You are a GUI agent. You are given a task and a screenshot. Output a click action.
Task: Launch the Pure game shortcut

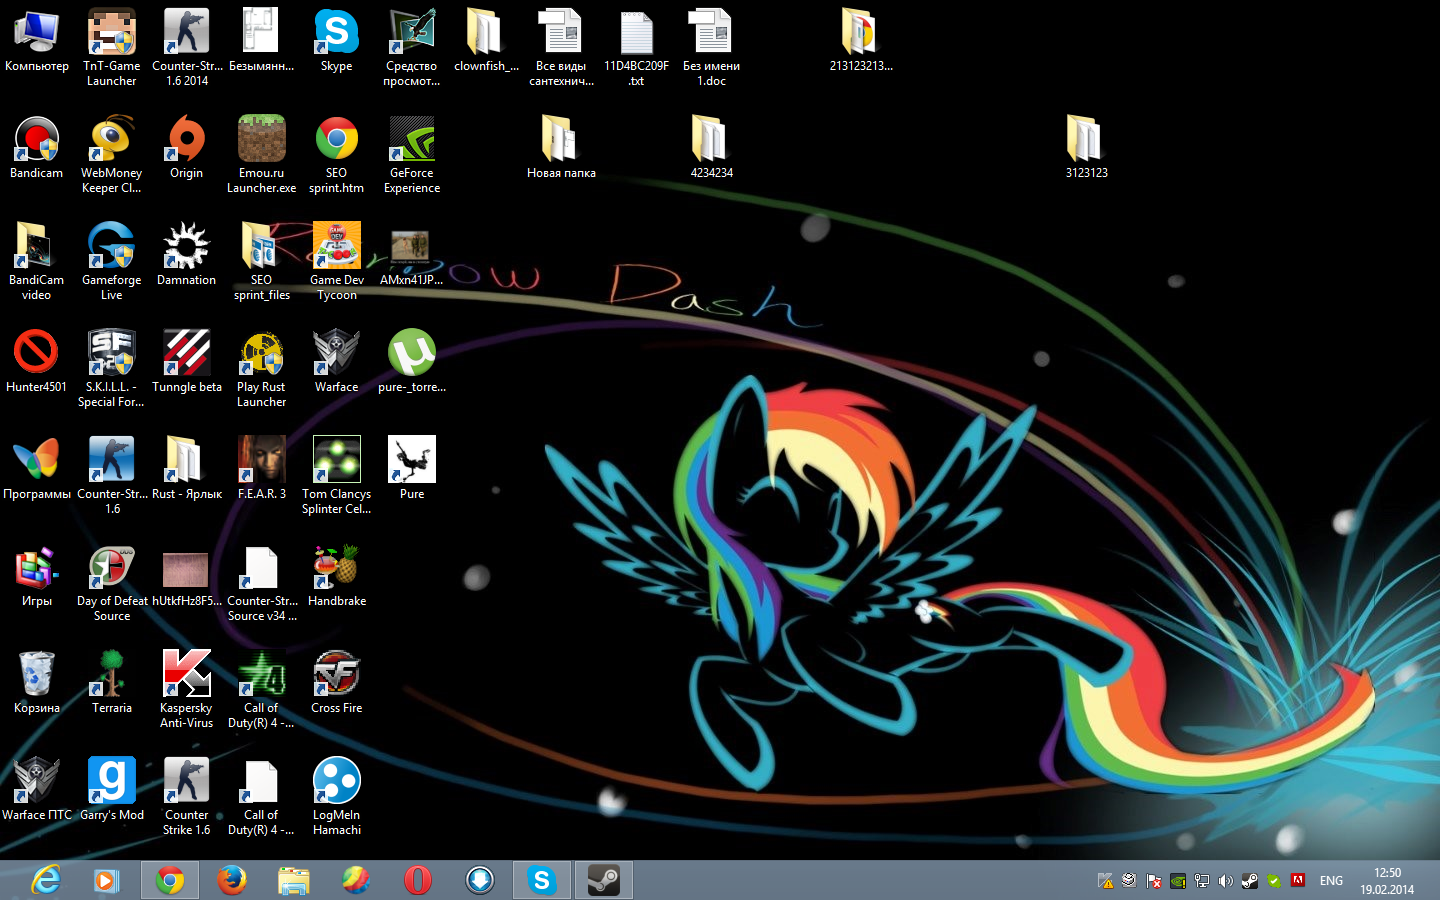pyautogui.click(x=412, y=469)
